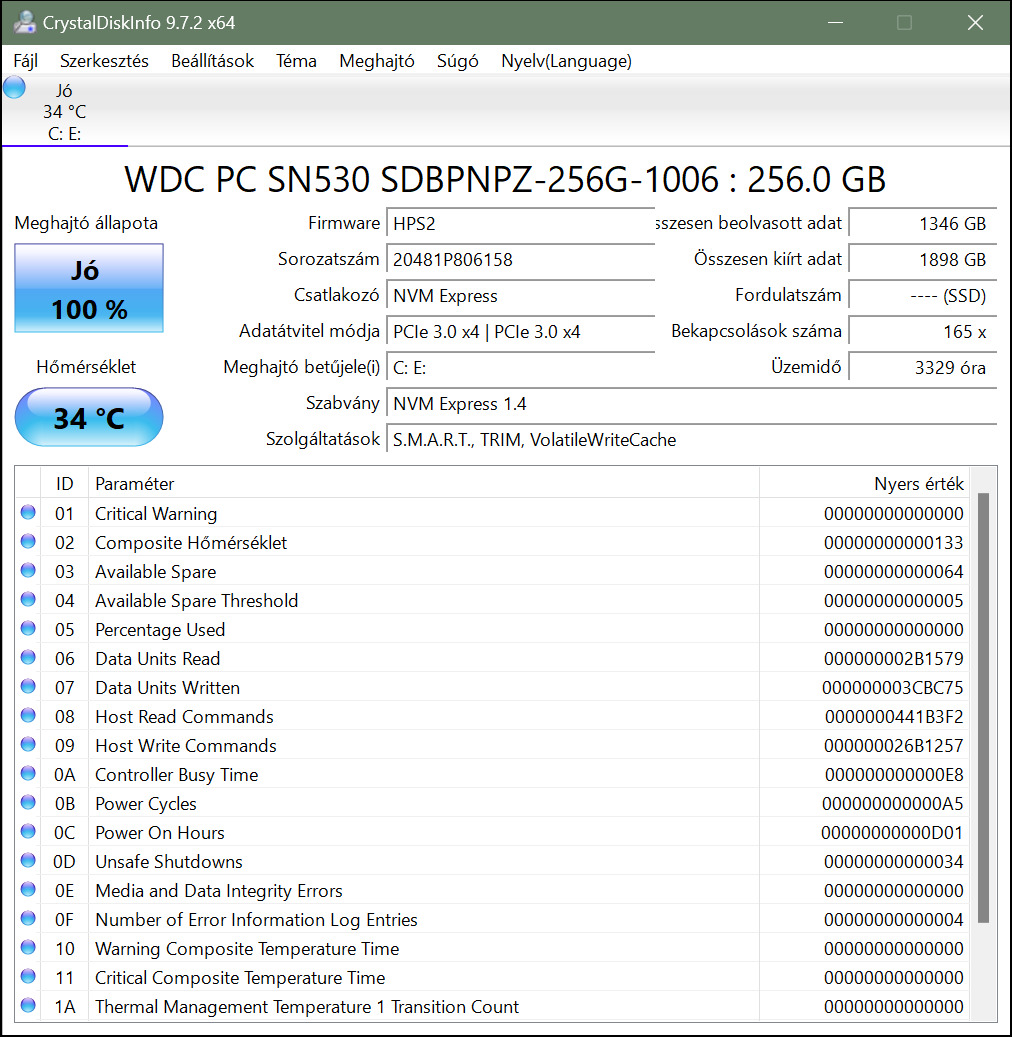Click the Hőmérséklet label
Screen dimensions: 1012x1037
click(86, 367)
